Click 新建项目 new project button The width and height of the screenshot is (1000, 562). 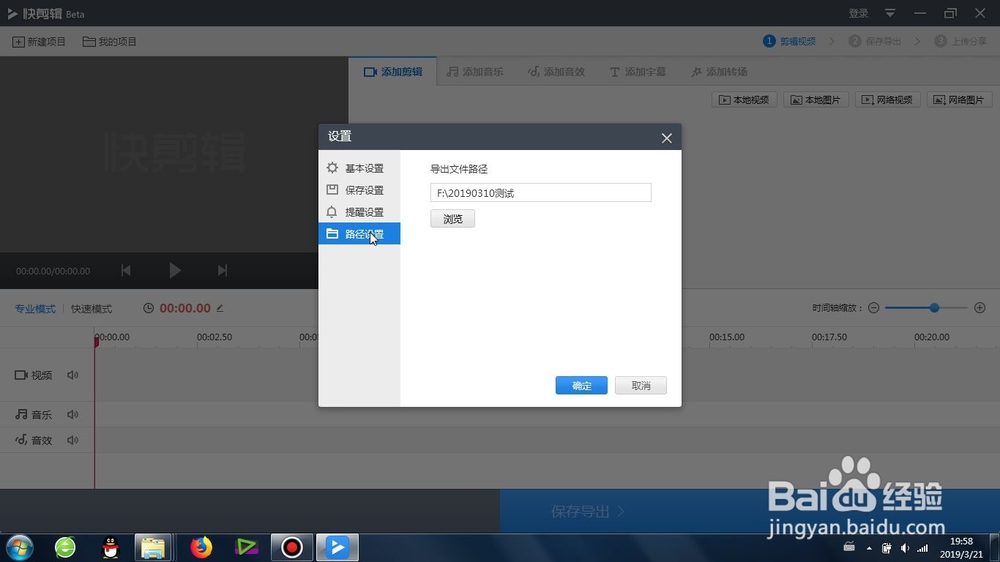pos(39,41)
